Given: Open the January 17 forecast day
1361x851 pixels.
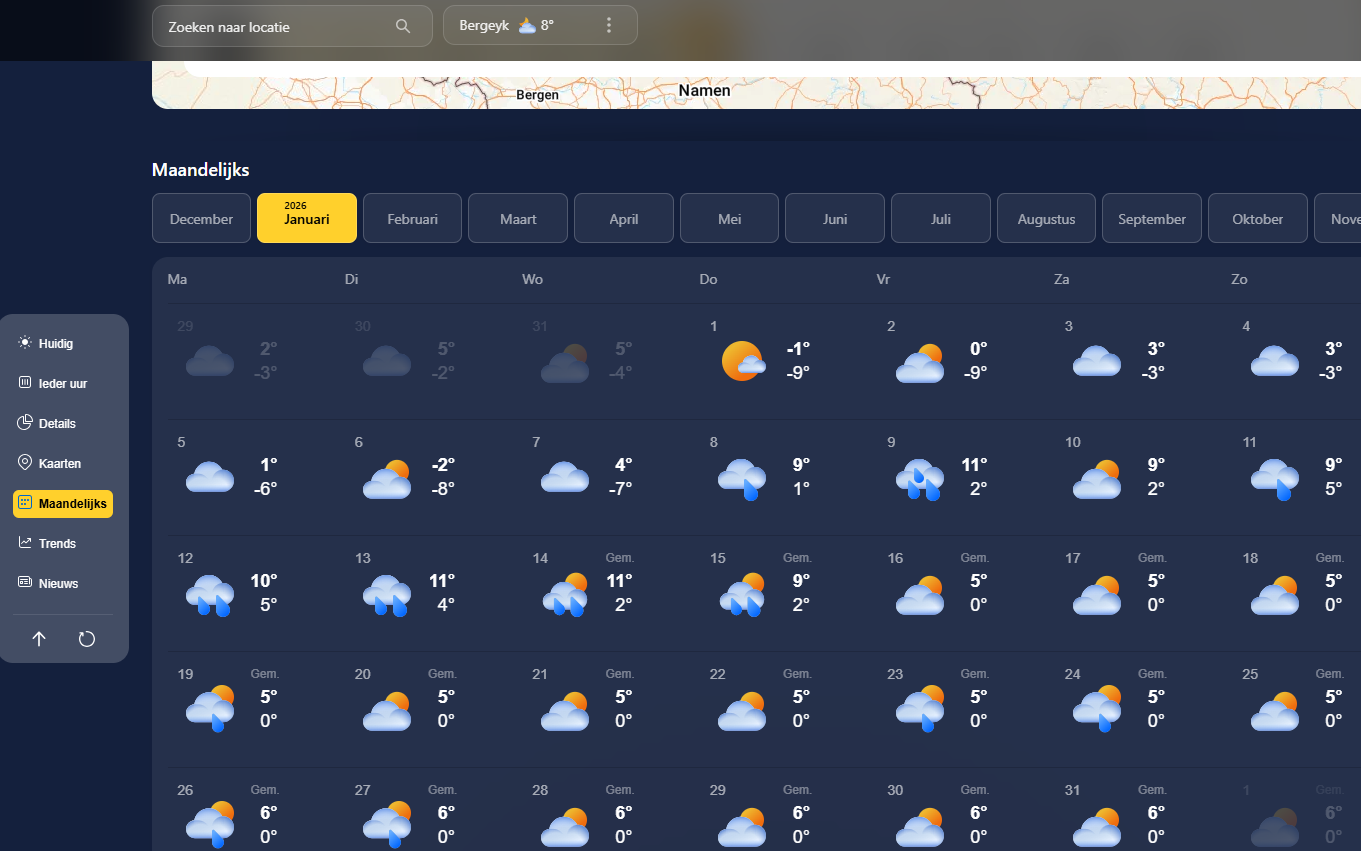Looking at the screenshot, I should pyautogui.click(x=1140, y=593).
